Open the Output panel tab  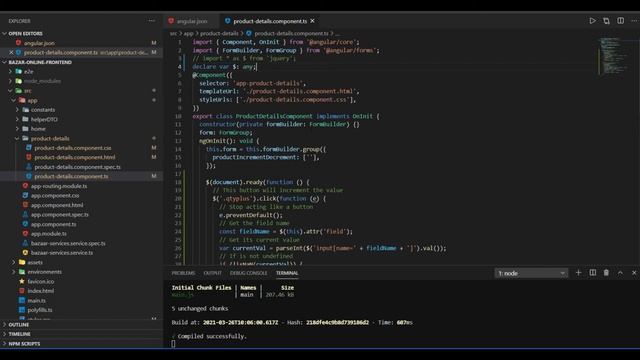click(213, 273)
